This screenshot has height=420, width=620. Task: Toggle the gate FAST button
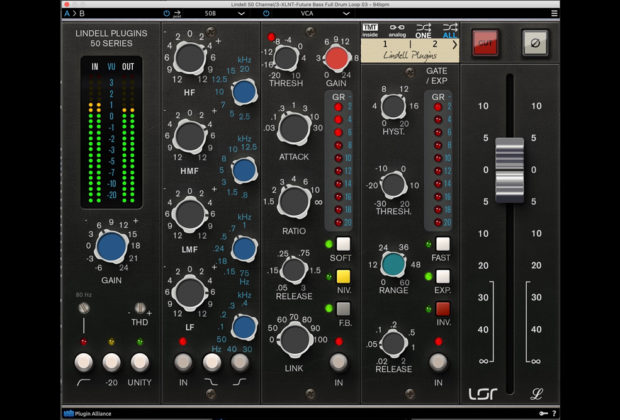442,244
